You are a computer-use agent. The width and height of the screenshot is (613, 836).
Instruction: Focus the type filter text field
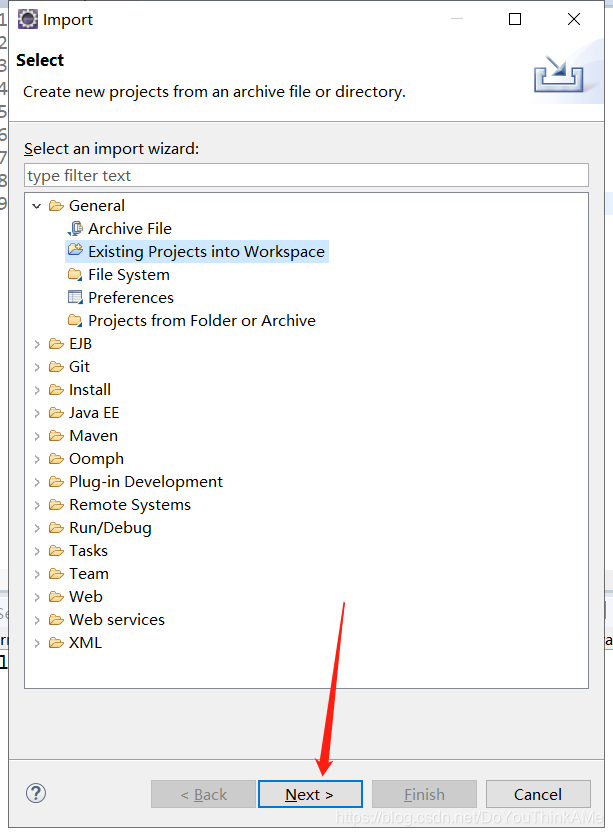pyautogui.click(x=306, y=175)
